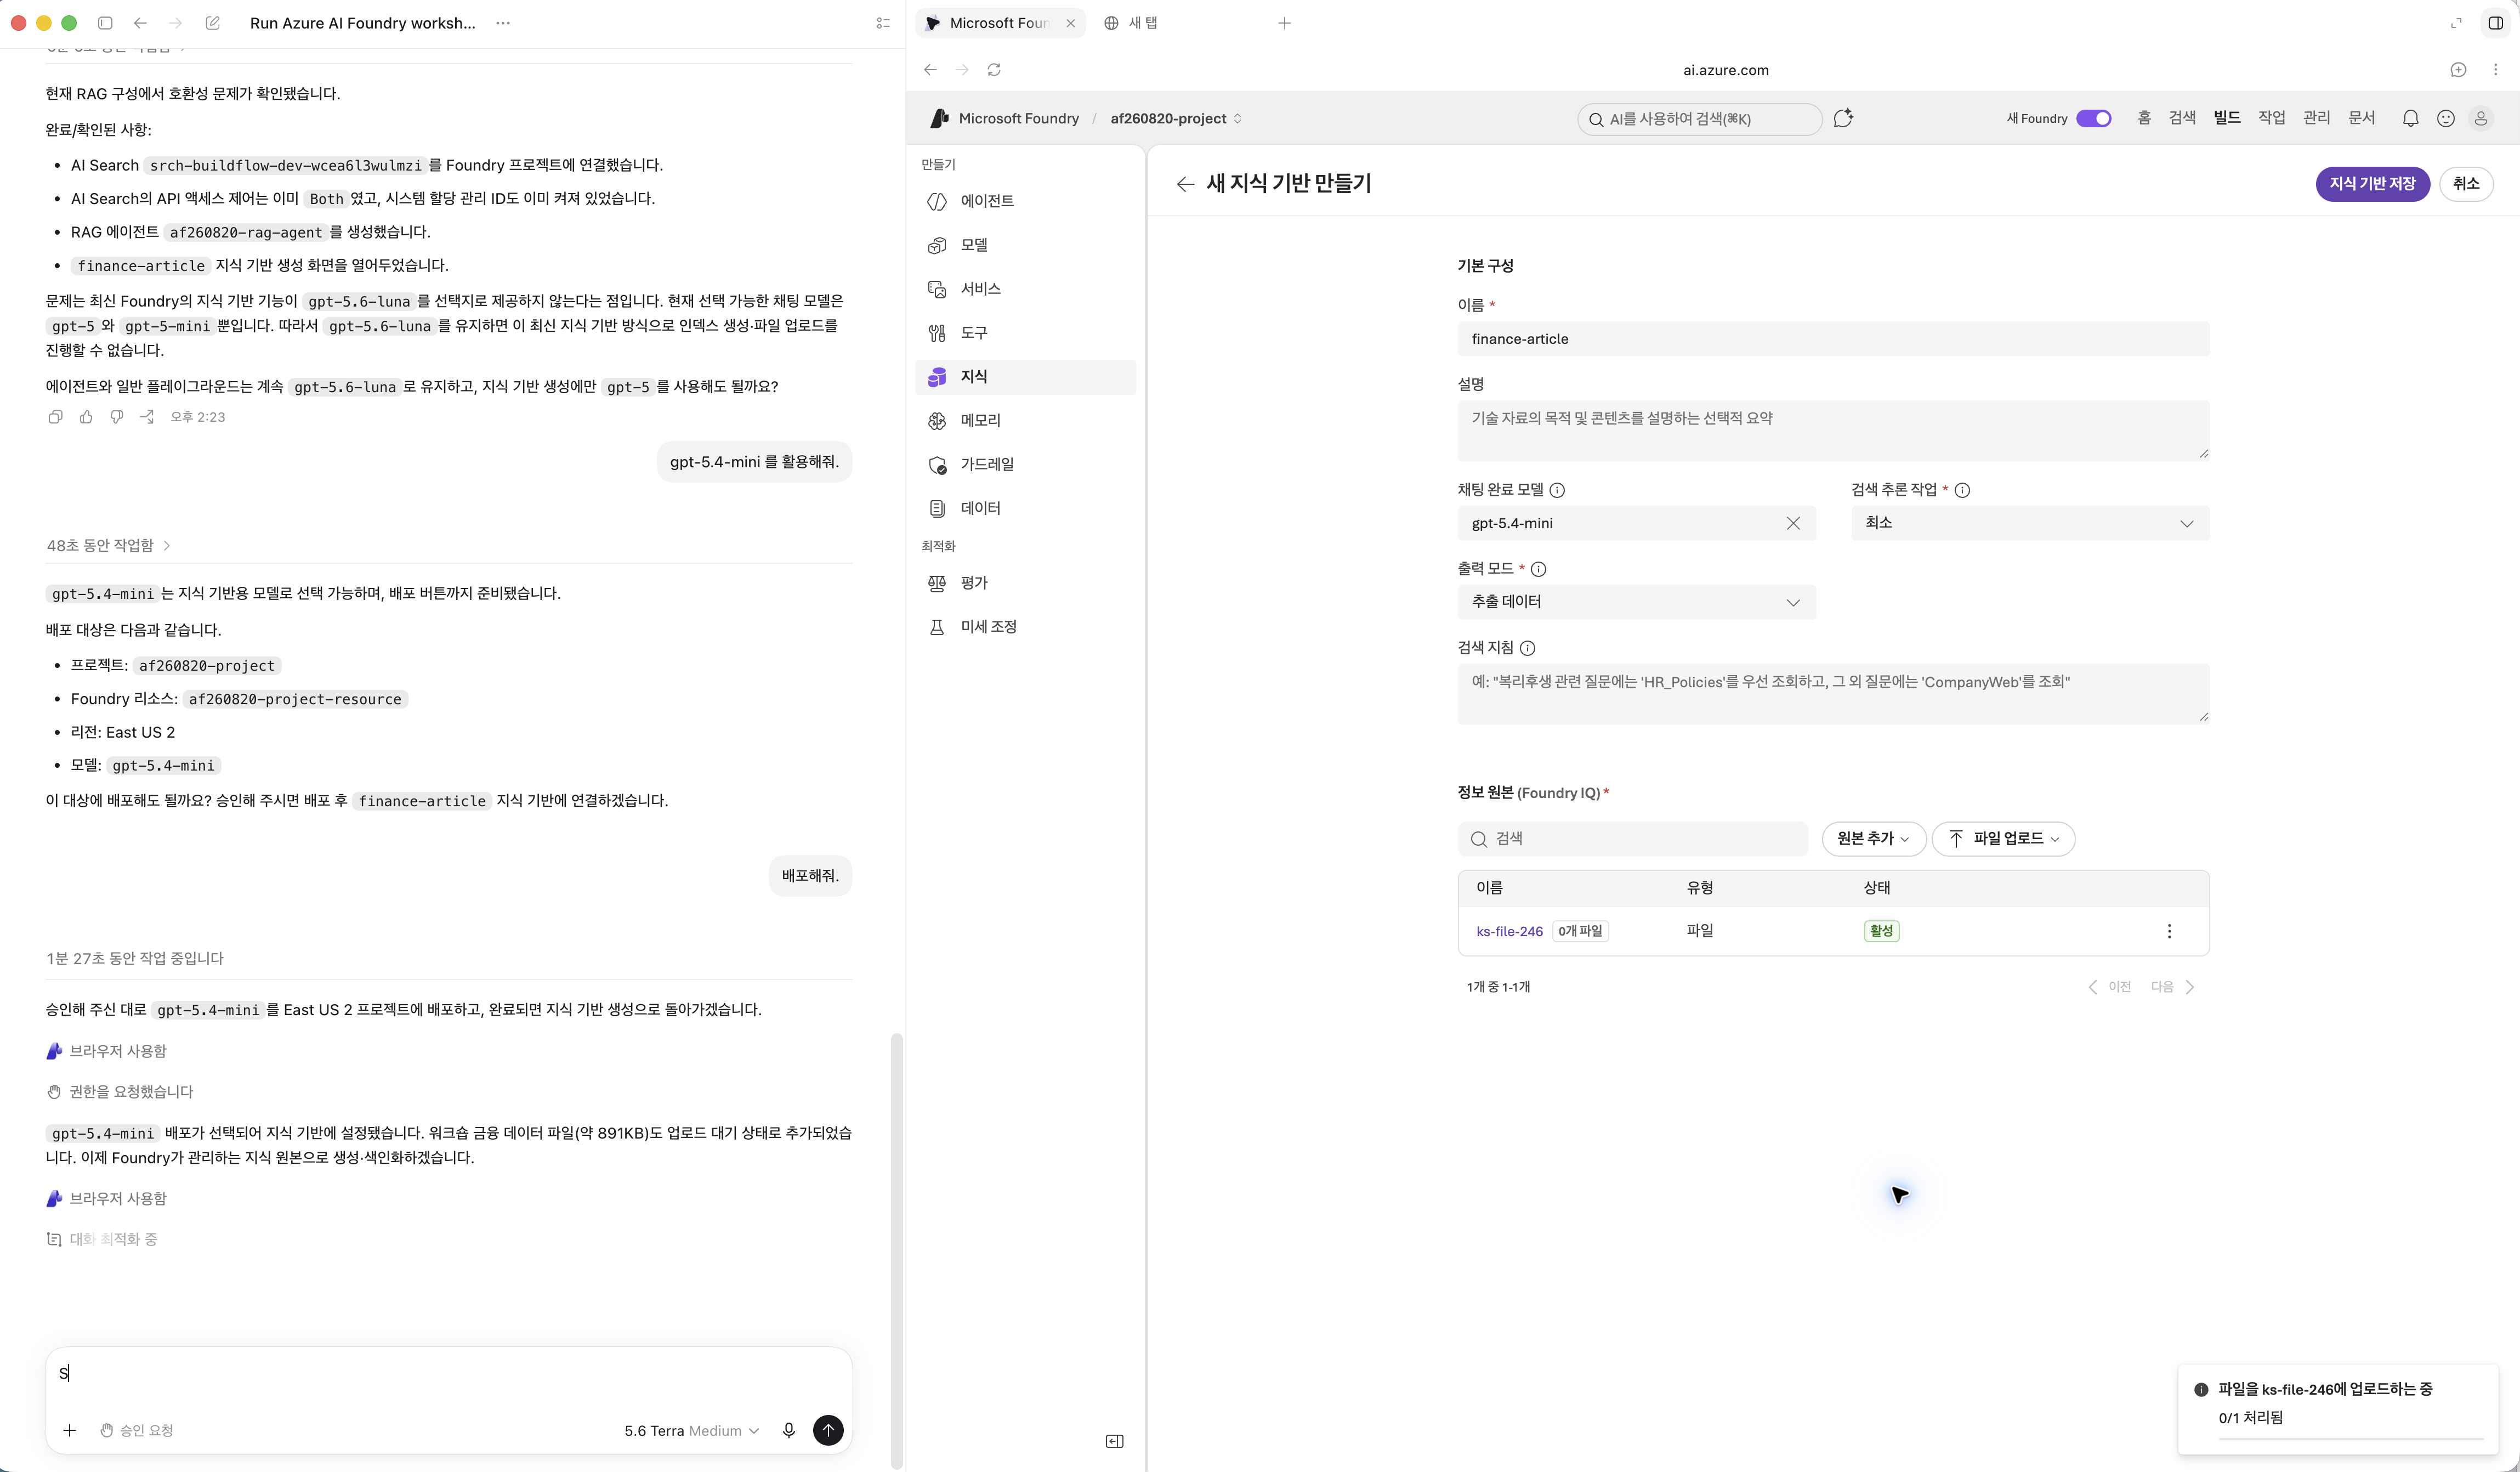Show info for 채팅 완료 모델
The width and height of the screenshot is (2520, 1472).
1557,490
